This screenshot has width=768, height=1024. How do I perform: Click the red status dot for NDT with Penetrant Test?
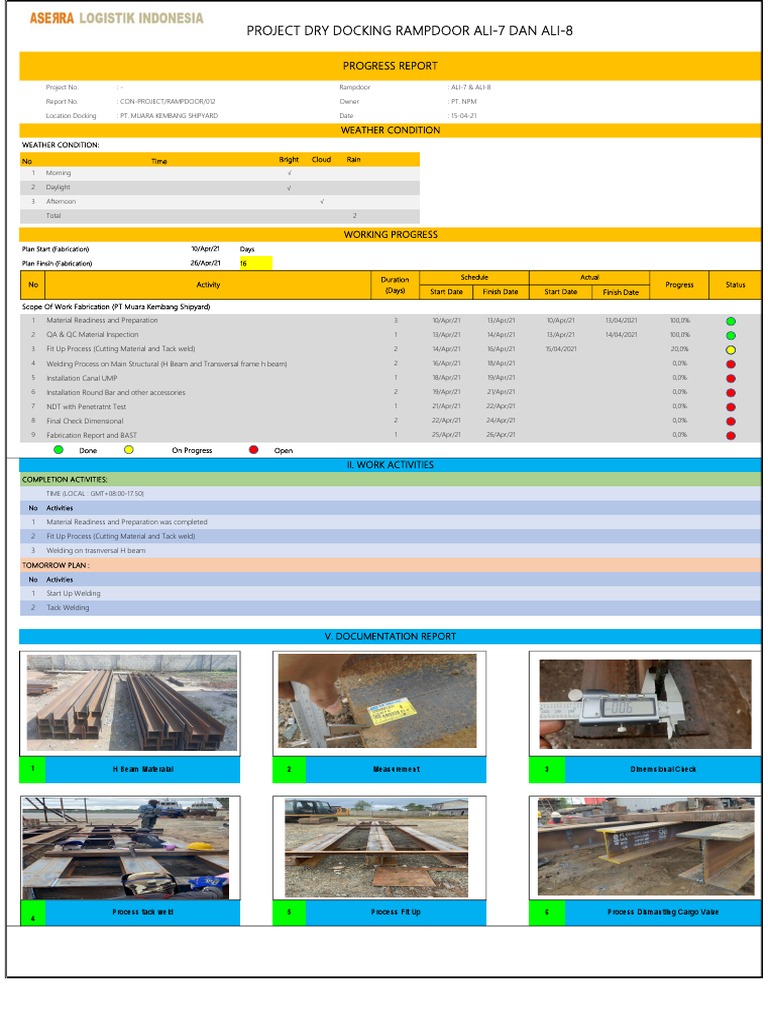pyautogui.click(x=731, y=408)
